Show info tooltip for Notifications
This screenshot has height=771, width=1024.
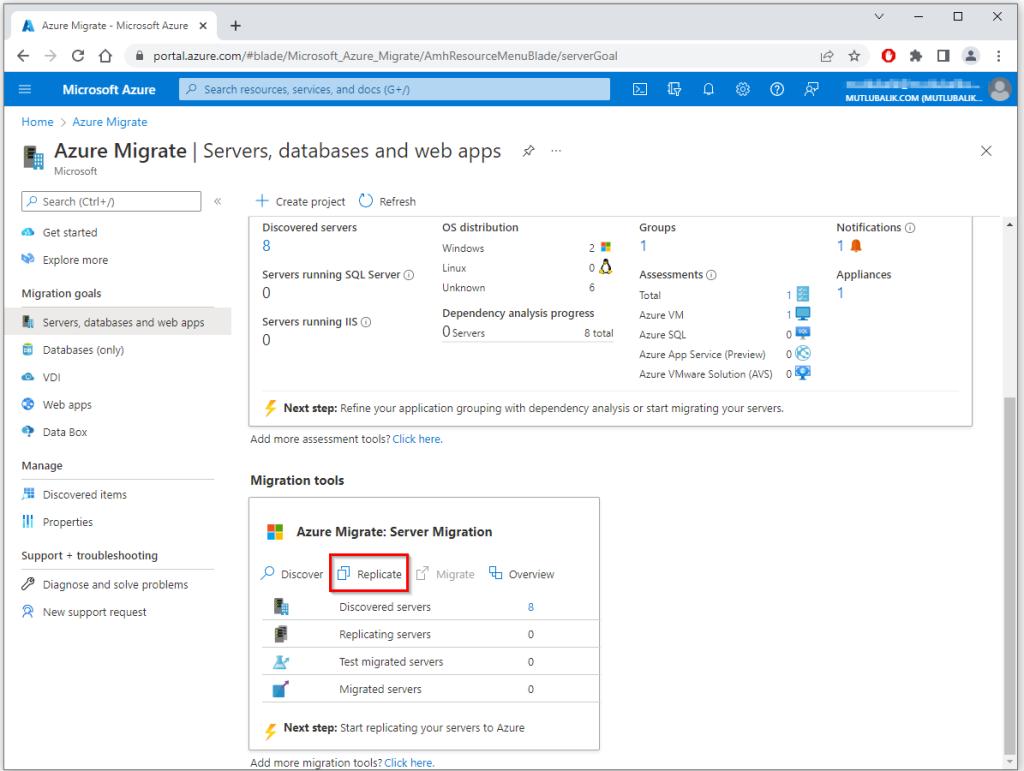910,228
